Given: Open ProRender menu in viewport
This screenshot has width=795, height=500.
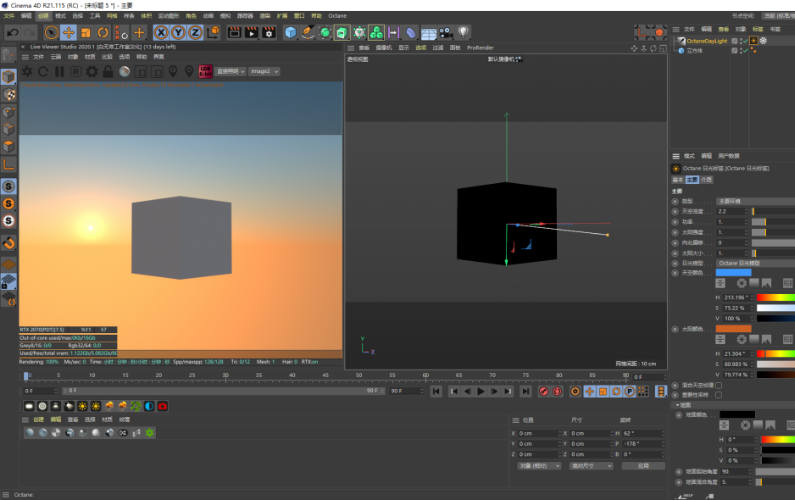Looking at the screenshot, I should pos(480,47).
